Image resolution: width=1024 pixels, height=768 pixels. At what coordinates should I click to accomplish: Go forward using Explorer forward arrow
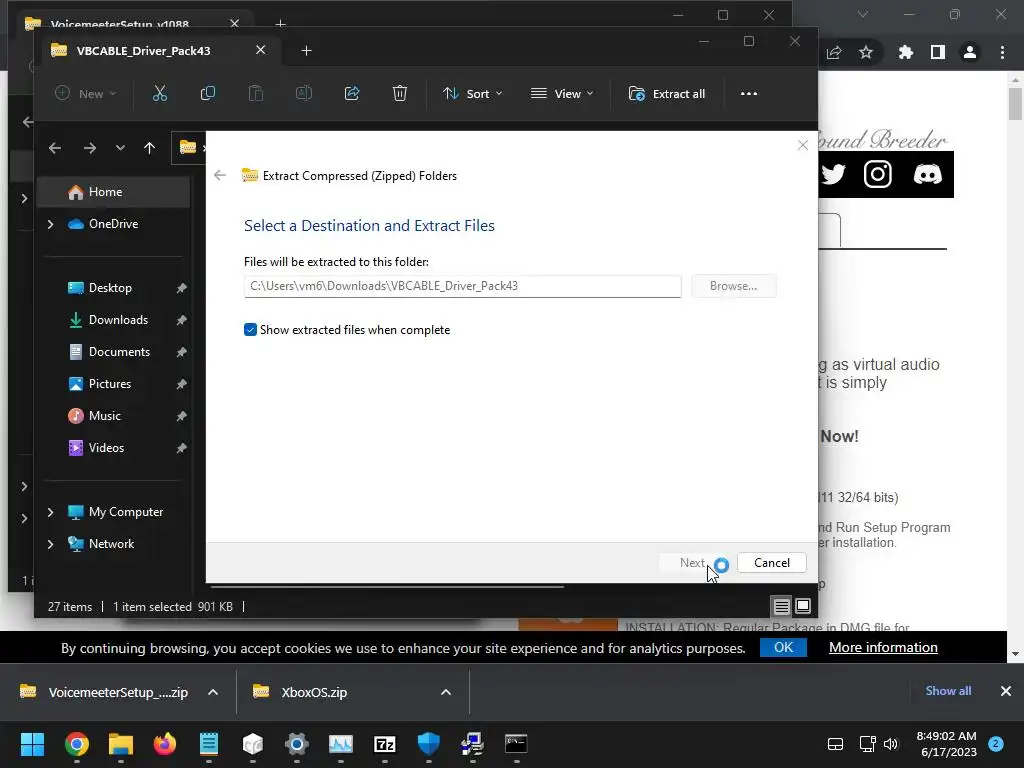coord(90,148)
